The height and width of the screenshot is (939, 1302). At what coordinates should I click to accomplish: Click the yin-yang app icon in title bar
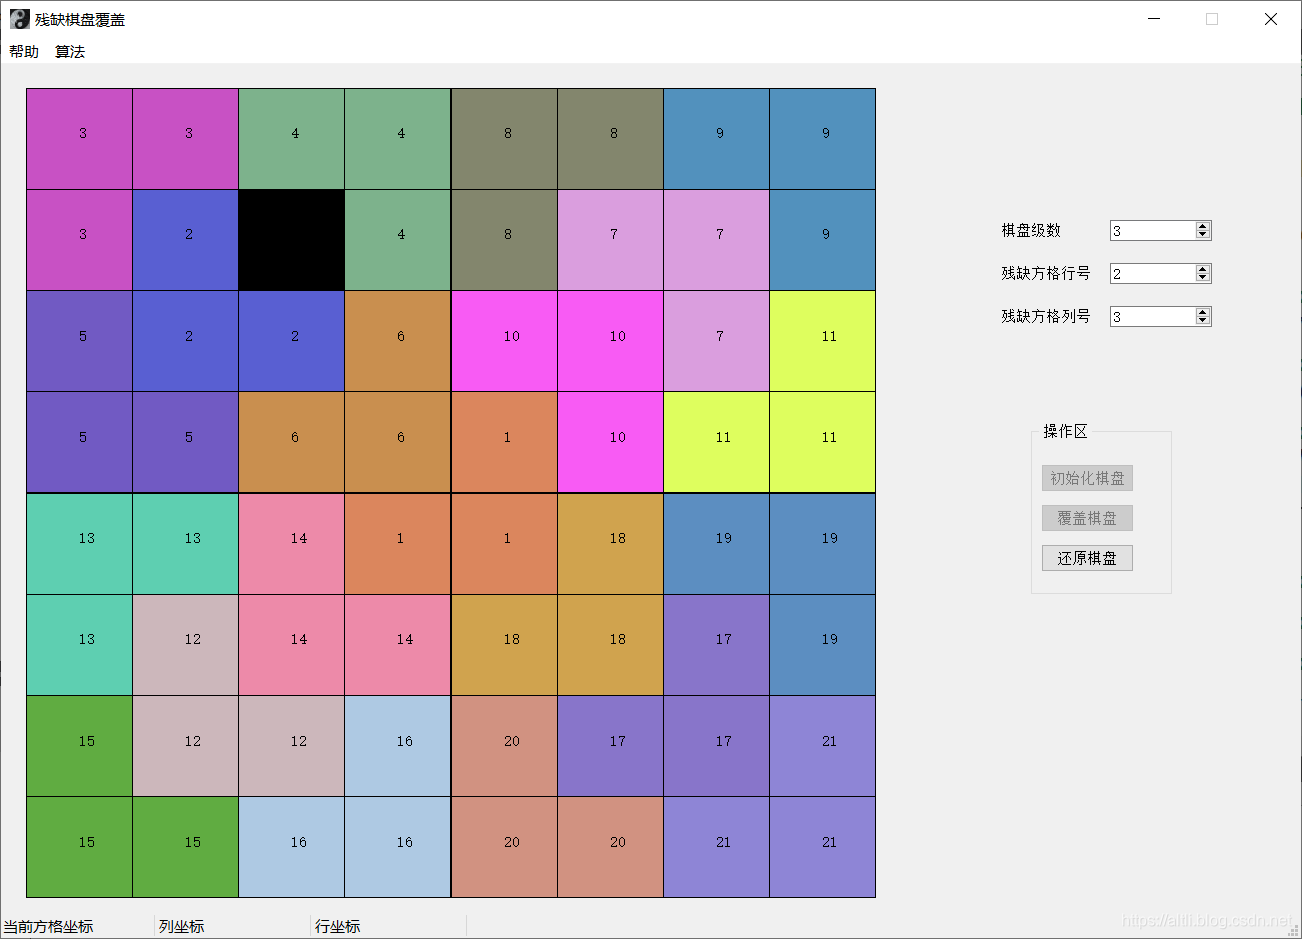pos(19,18)
